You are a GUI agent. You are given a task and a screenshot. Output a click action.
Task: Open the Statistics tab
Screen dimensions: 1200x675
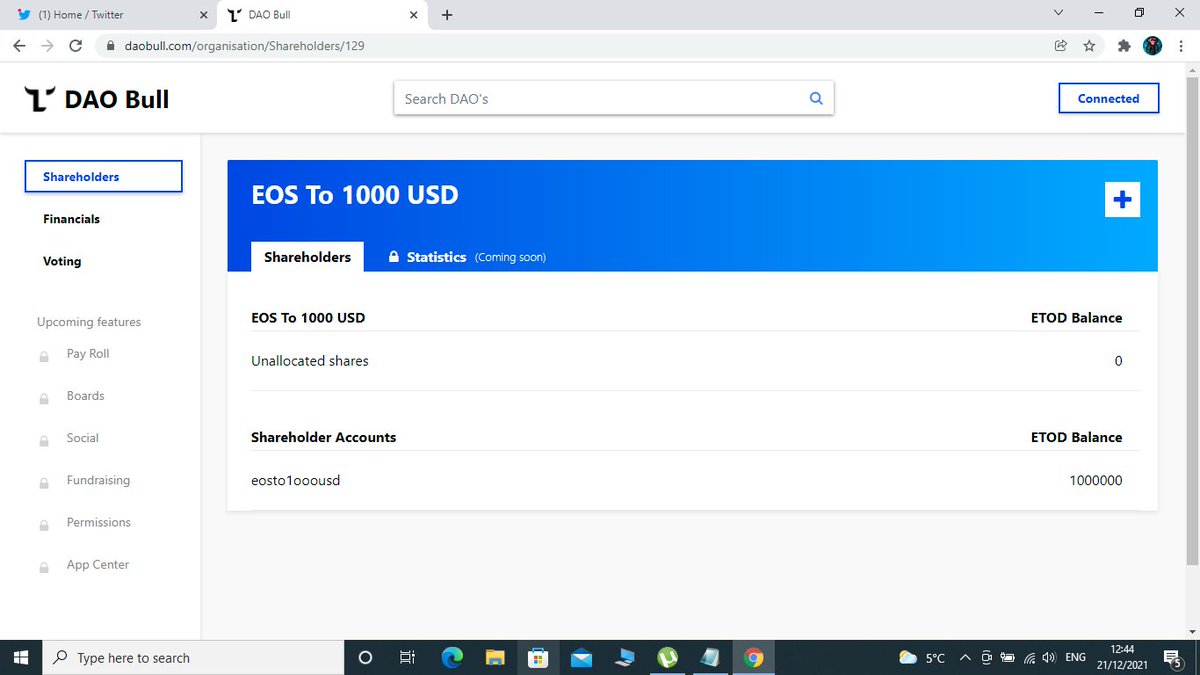point(436,257)
